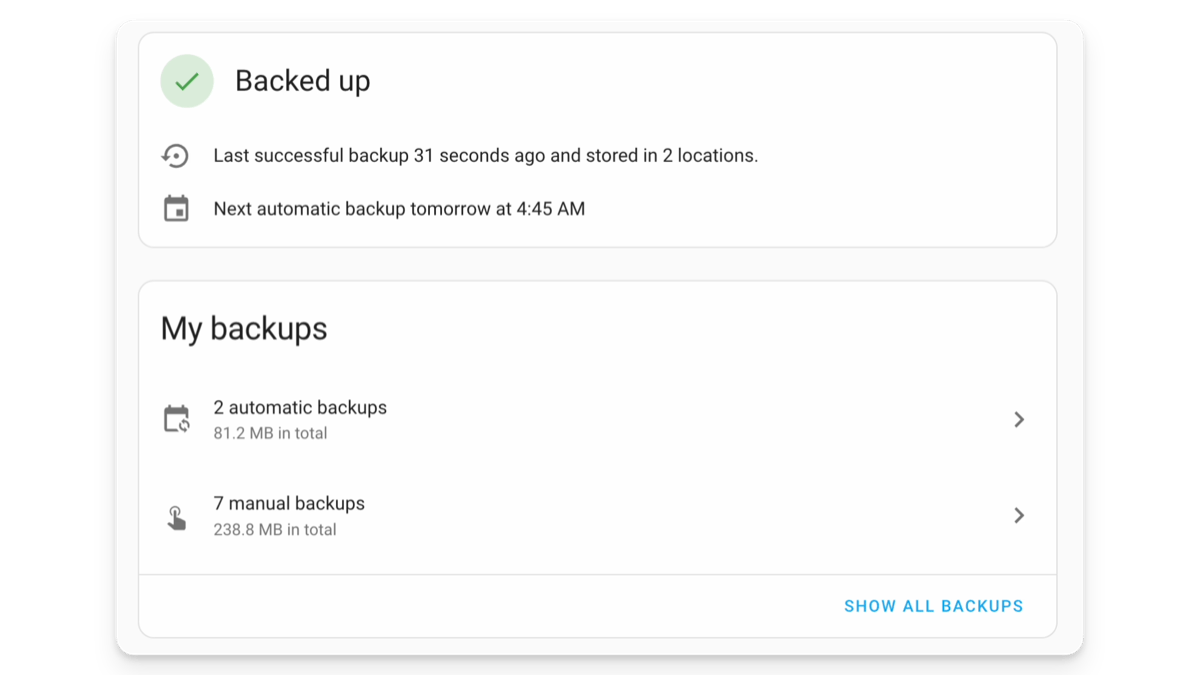
Task: Select the 2 automatic backups row
Action: coord(300,407)
